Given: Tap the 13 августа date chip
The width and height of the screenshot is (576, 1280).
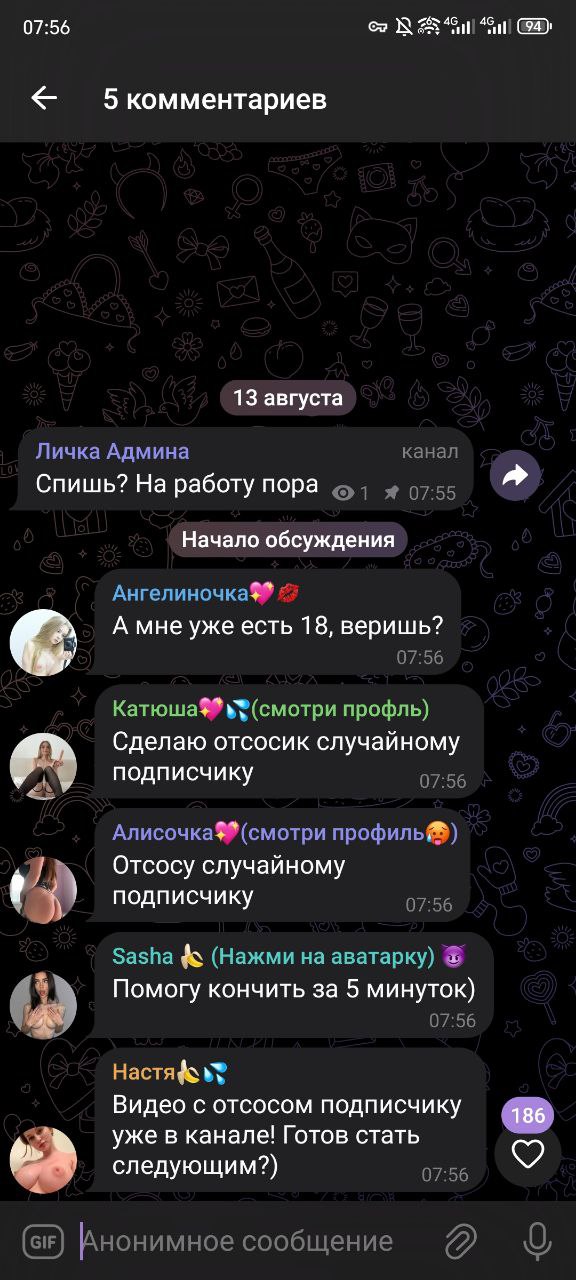Looking at the screenshot, I should (288, 398).
